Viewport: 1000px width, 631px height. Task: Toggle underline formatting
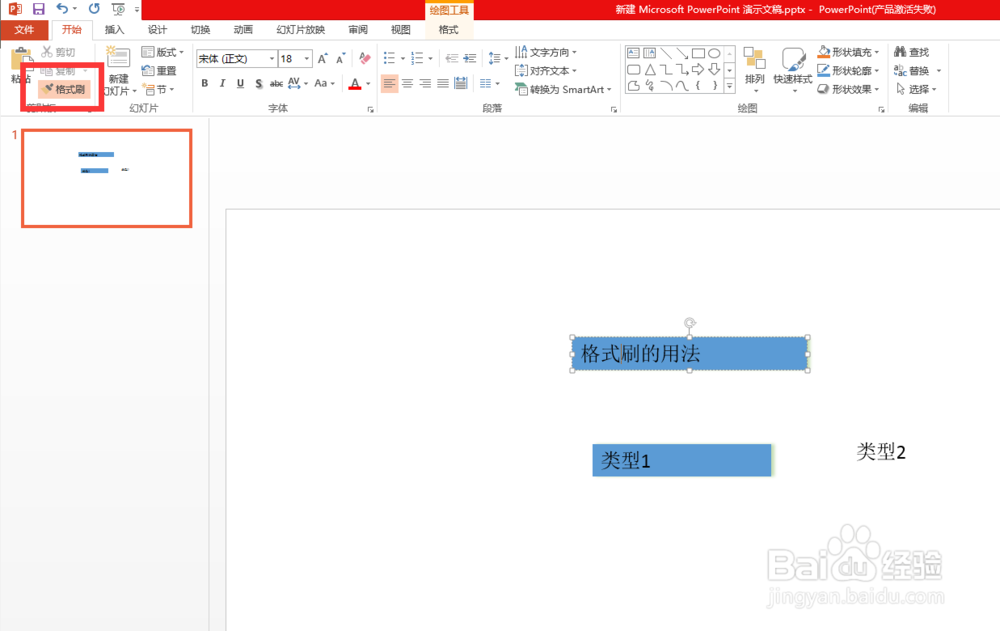(240, 84)
